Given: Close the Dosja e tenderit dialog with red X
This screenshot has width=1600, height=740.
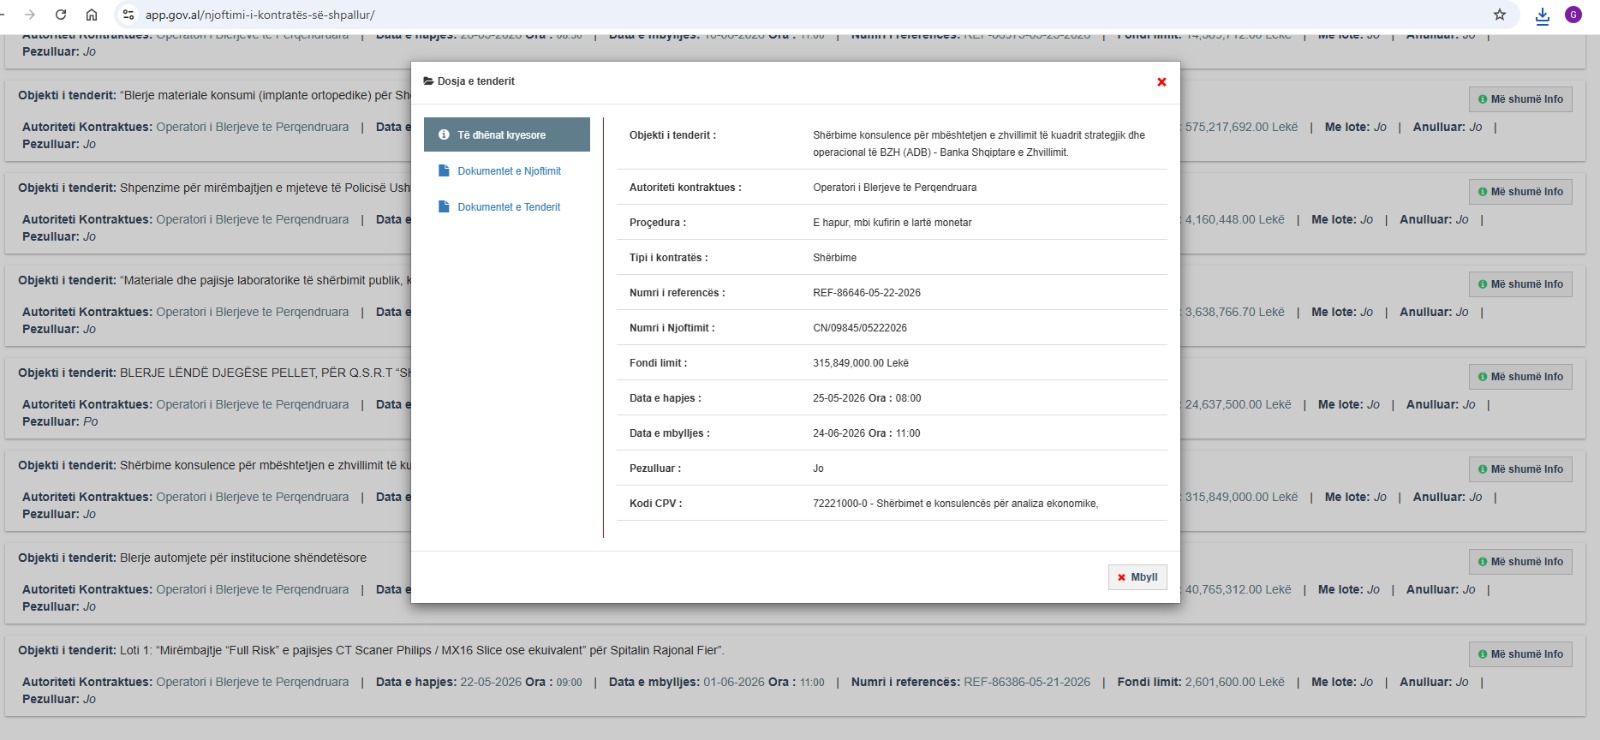Looking at the screenshot, I should tap(1161, 82).
